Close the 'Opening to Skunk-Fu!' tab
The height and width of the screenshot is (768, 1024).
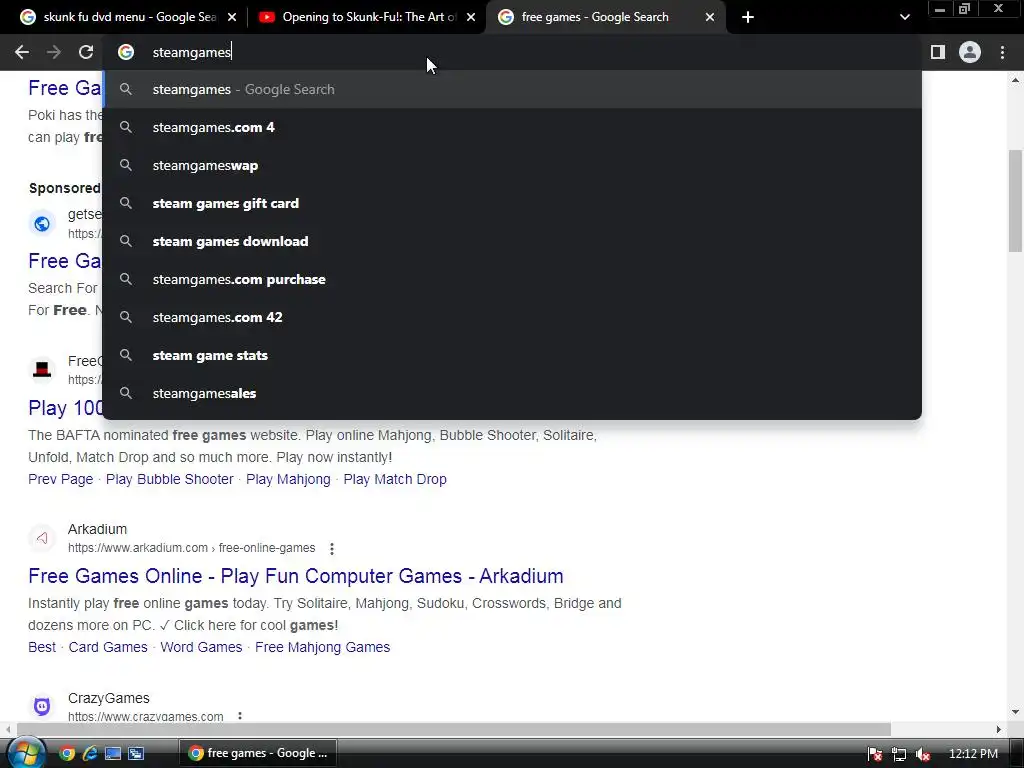pos(471,18)
